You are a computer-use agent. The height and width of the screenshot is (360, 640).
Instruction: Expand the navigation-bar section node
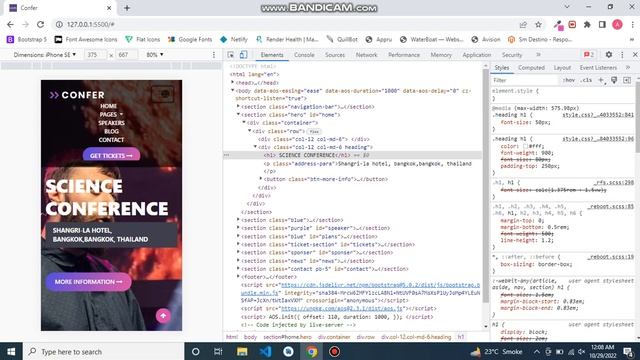238,107
